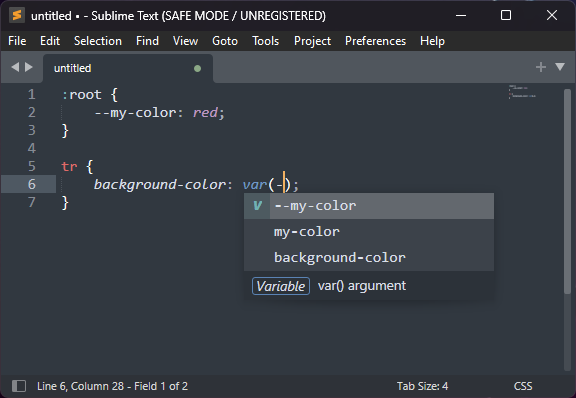Click the Variable kind label in popup

tap(281, 286)
